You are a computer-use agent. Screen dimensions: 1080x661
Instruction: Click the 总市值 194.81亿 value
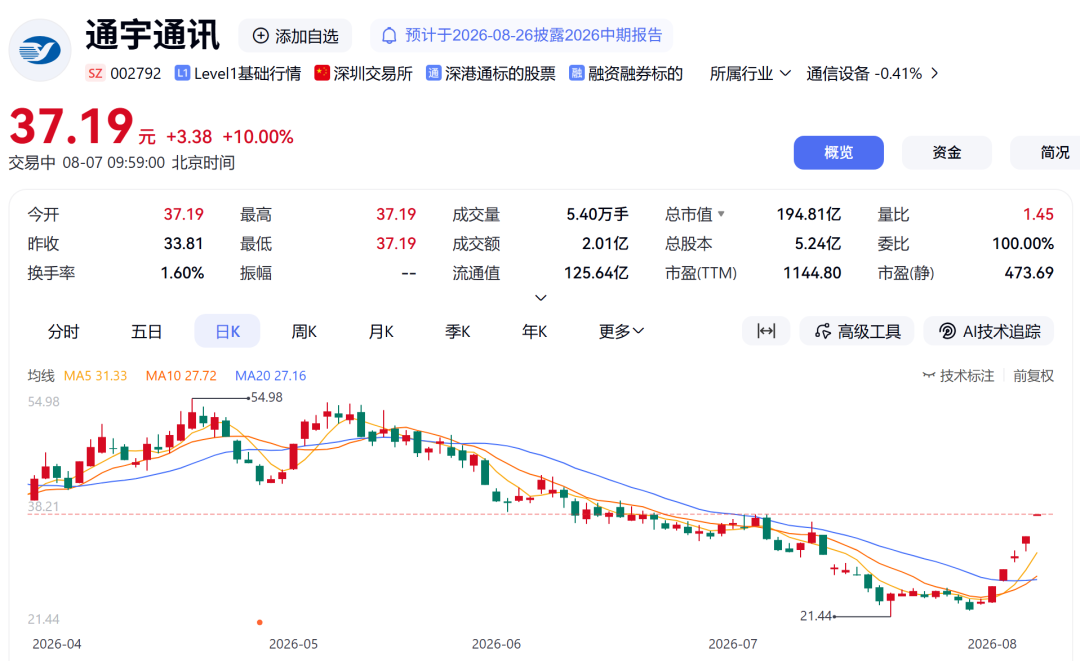point(809,214)
